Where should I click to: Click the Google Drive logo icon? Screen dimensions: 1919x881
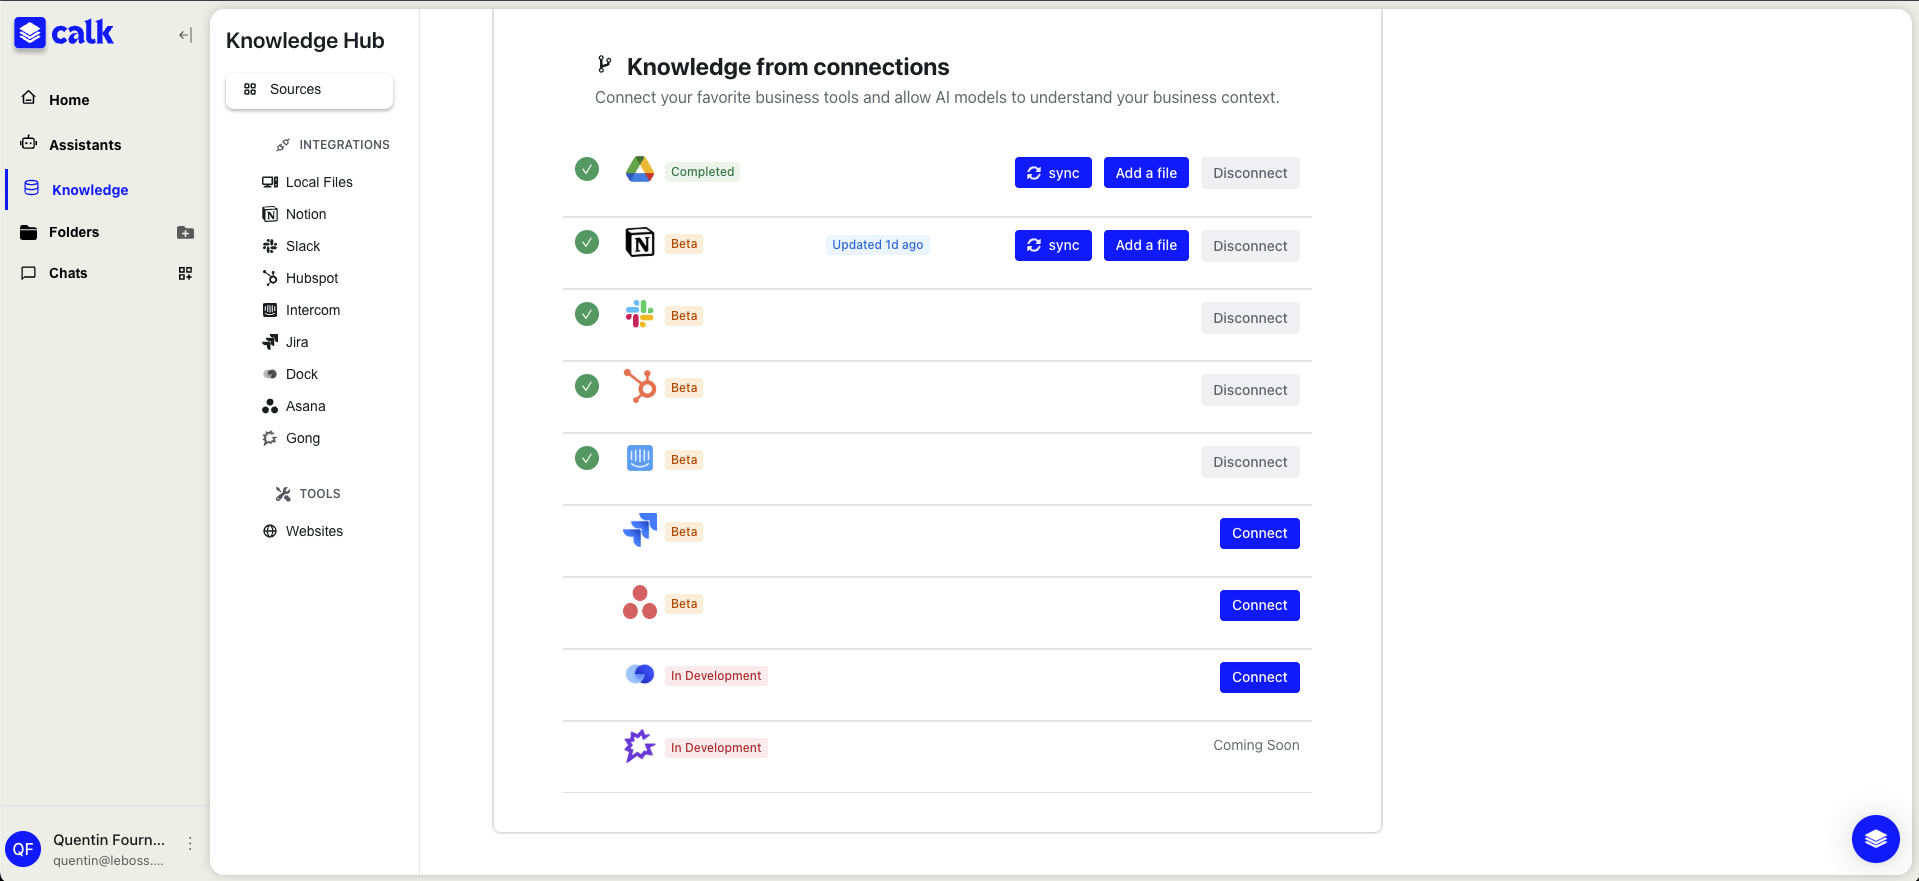coord(640,170)
